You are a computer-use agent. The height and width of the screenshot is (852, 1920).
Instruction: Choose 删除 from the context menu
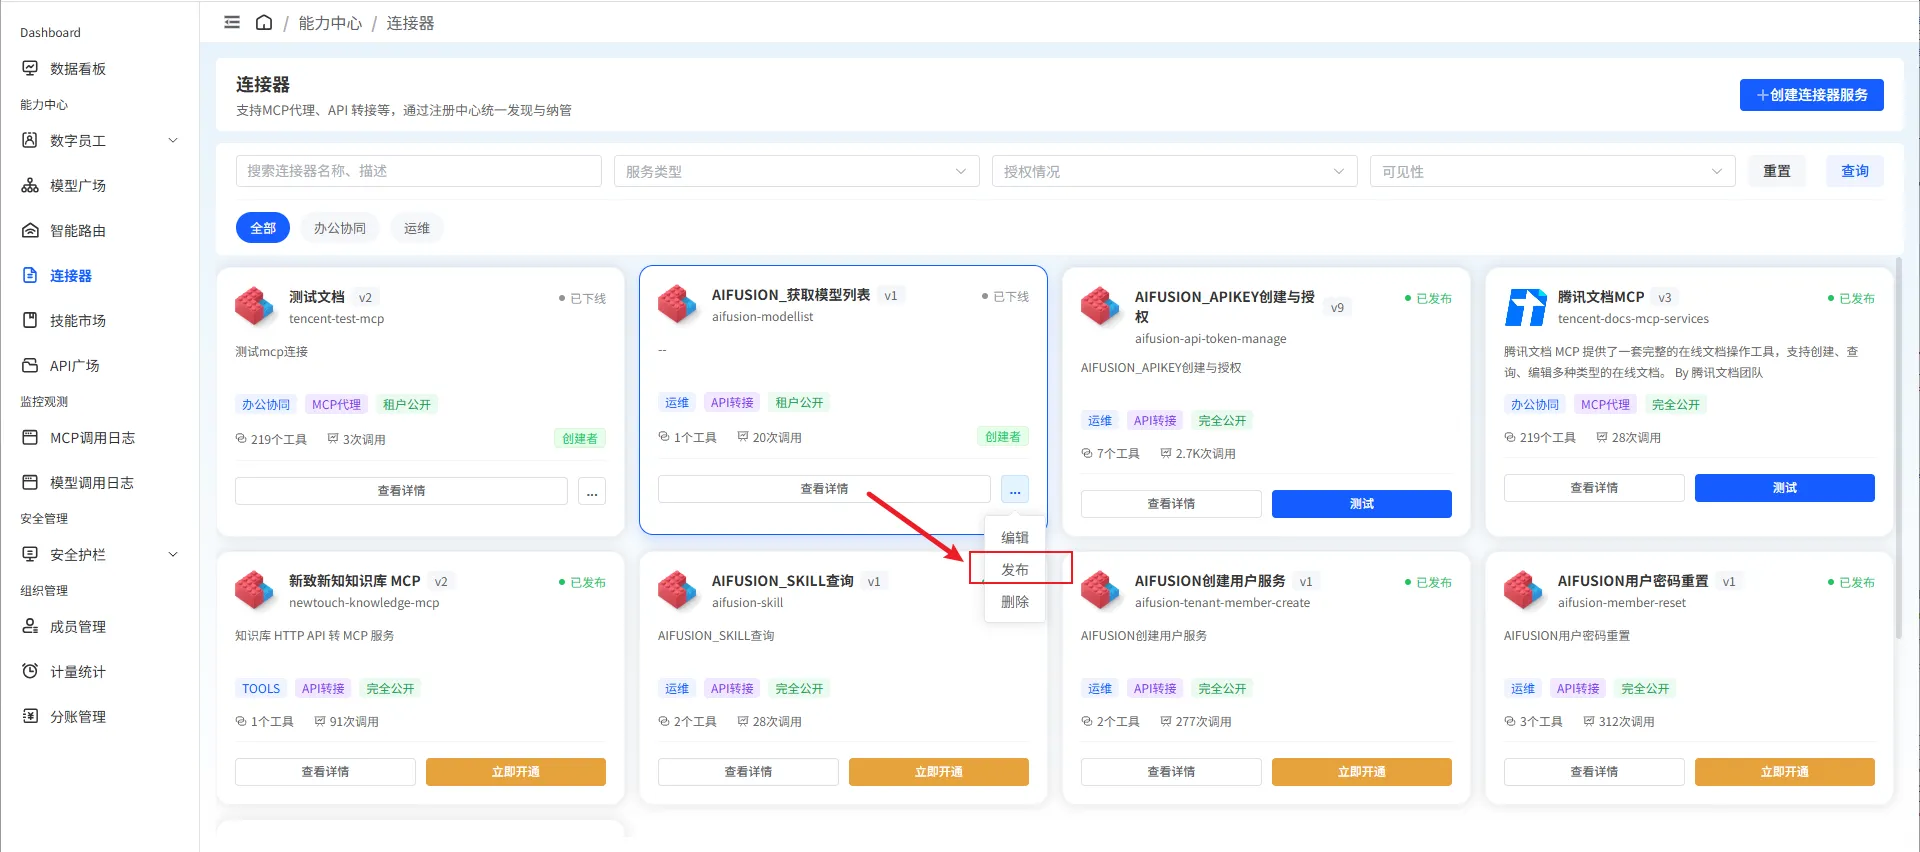[x=1015, y=601]
